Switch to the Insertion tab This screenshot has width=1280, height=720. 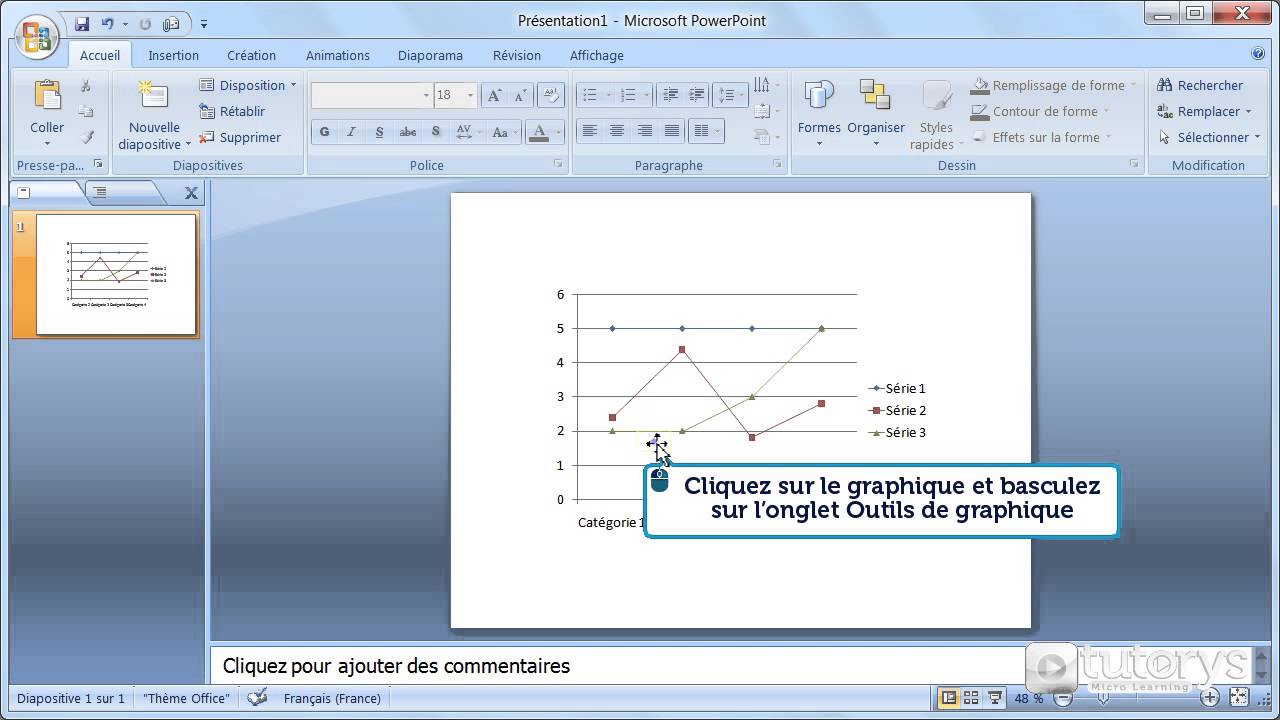[174, 55]
